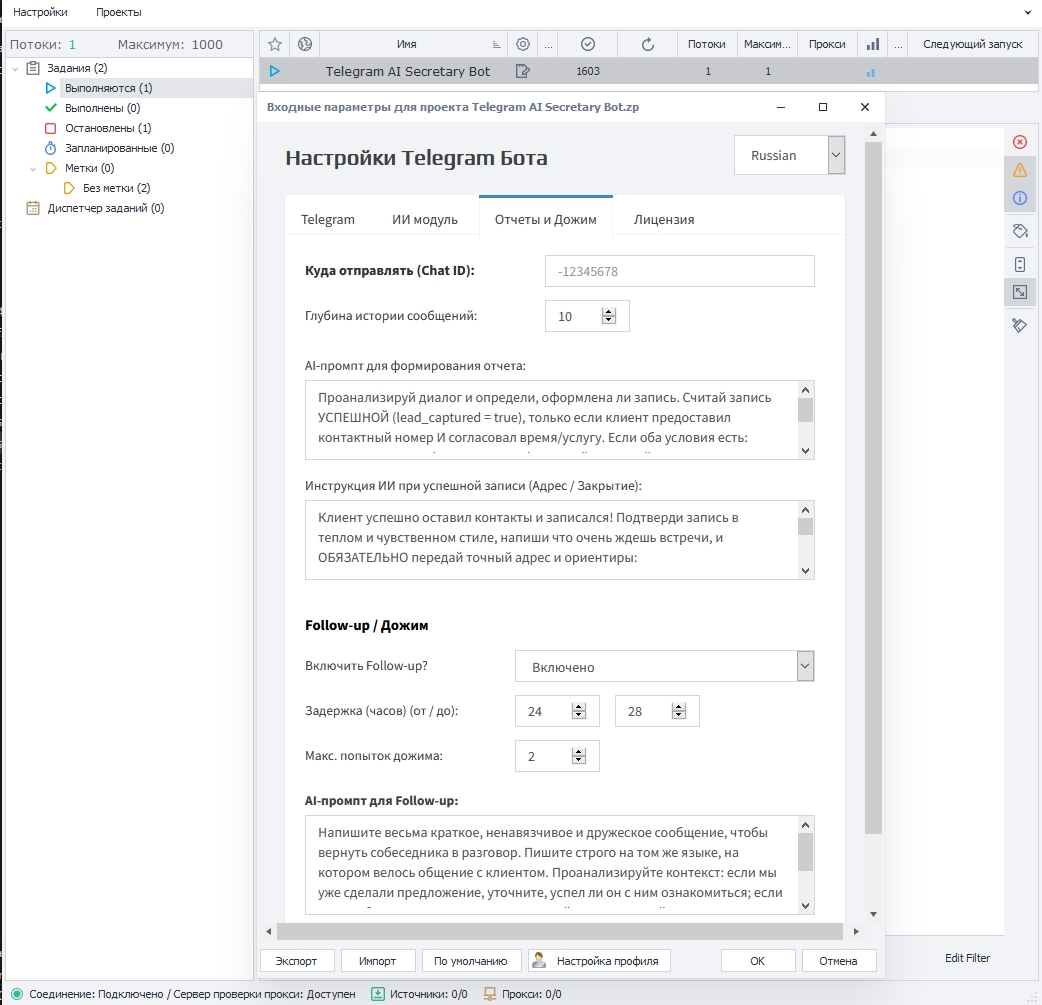Image resolution: width=1042 pixels, height=1005 pixels.
Task: Click the green connection status icon
Action: tap(16, 994)
